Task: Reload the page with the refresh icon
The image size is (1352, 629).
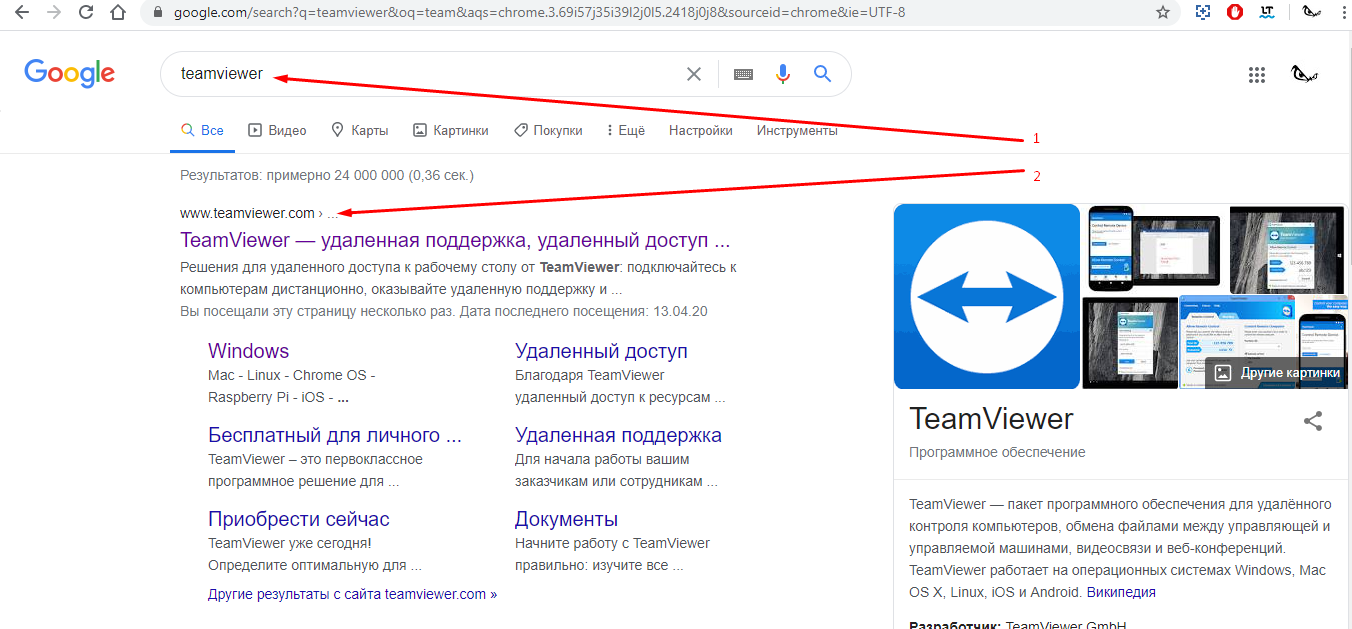Action: (x=86, y=13)
